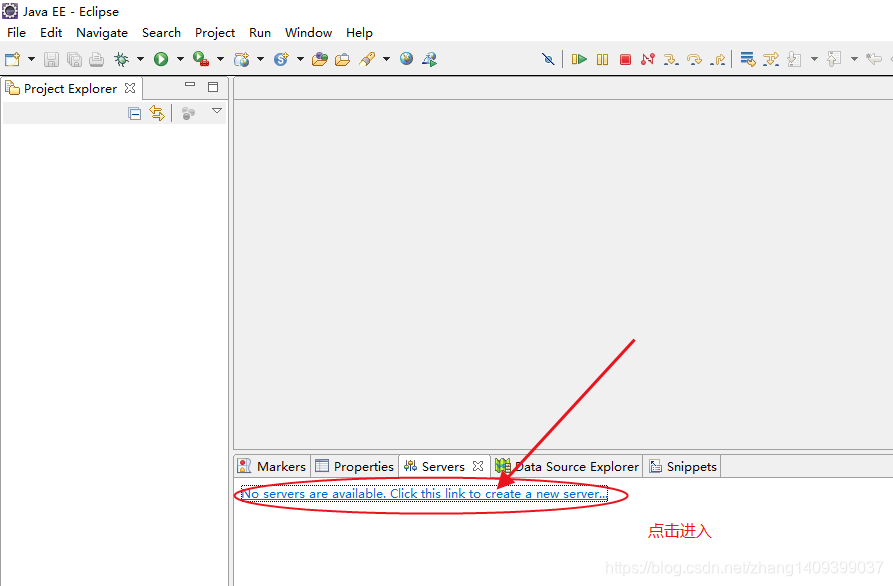This screenshot has width=893, height=586.
Task: Click the Open Task folder icon
Action: coord(342,59)
